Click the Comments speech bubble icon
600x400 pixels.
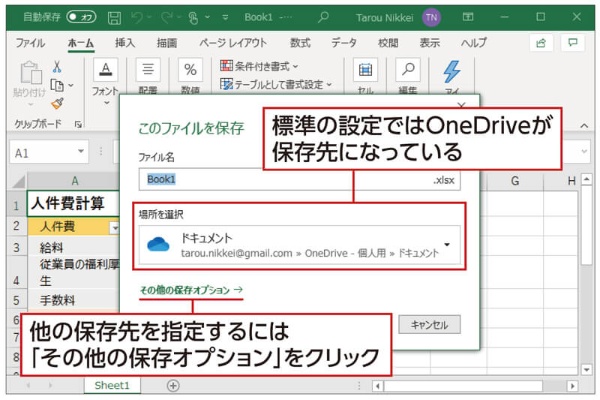[x=572, y=42]
